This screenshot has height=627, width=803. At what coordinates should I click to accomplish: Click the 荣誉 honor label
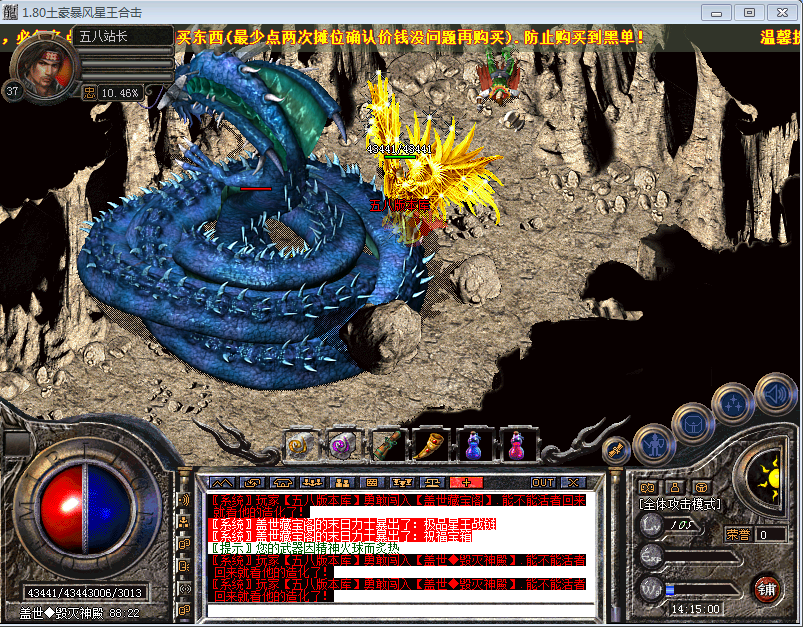(x=738, y=535)
